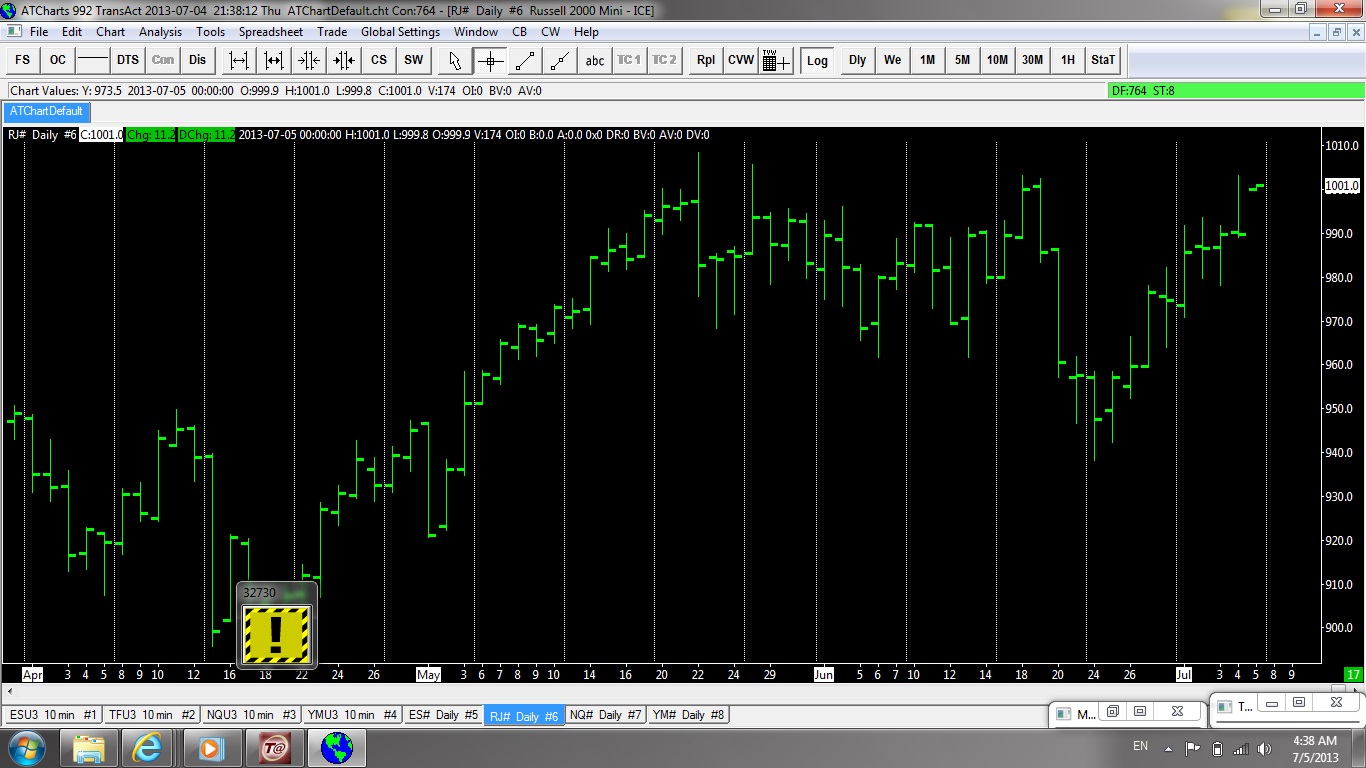Open the Chart menu
The image size is (1366, 768).
pos(111,32)
